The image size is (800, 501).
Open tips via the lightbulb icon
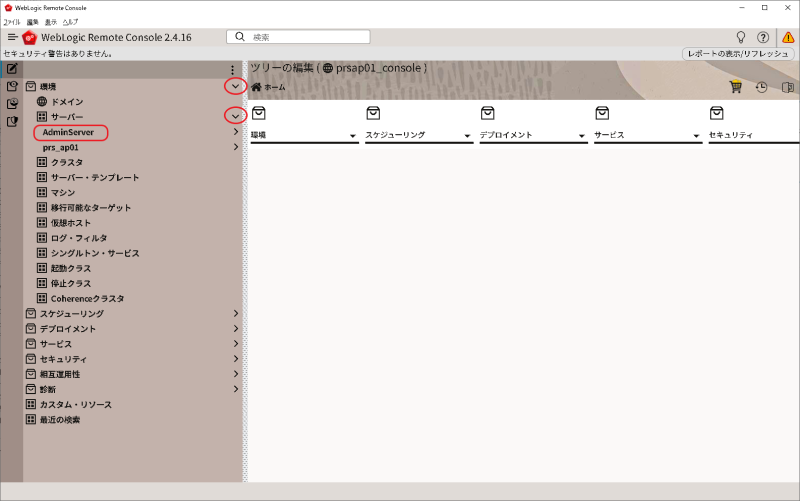point(741,37)
